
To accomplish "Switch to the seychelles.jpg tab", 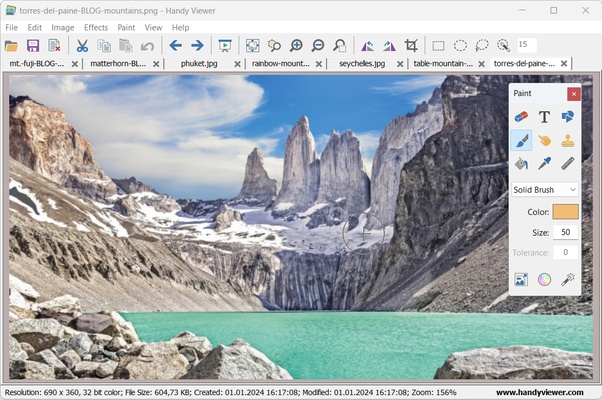I will [365, 63].
